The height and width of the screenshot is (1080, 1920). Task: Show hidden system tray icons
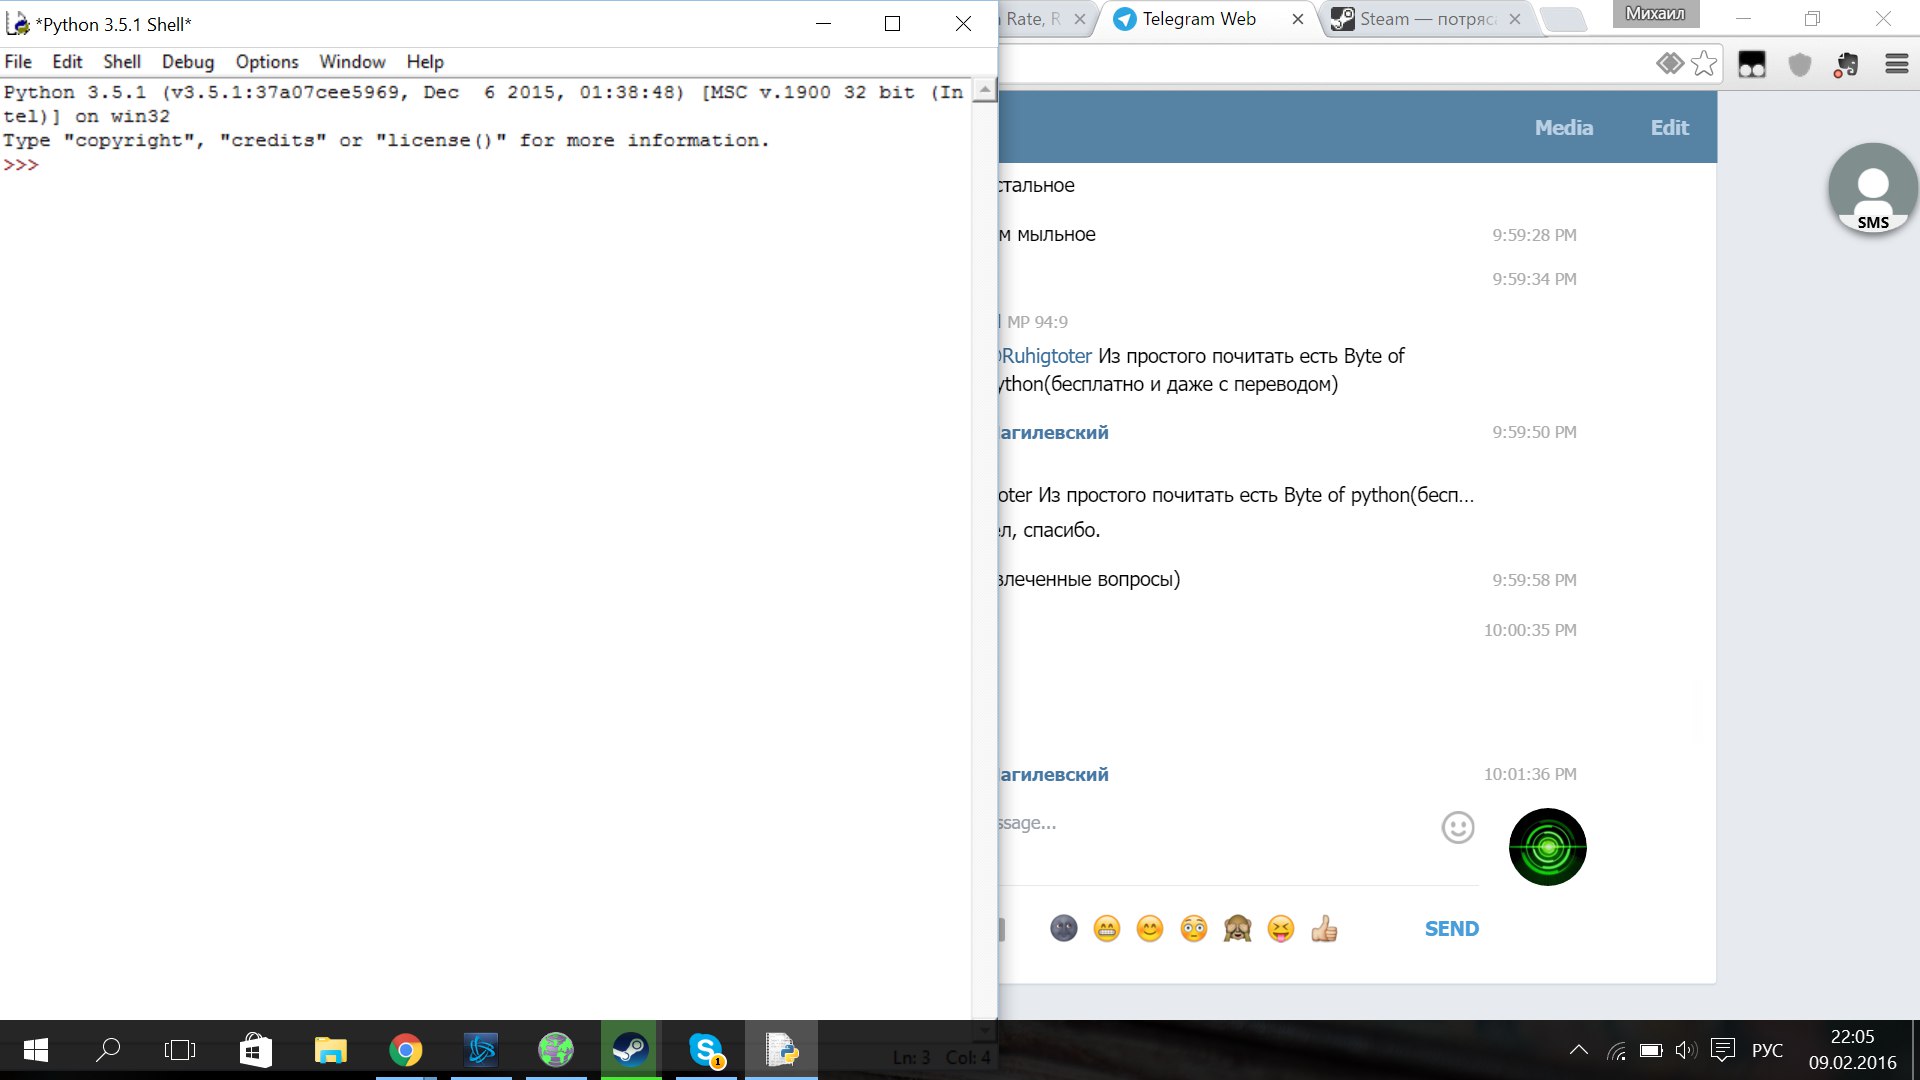click(1578, 1050)
